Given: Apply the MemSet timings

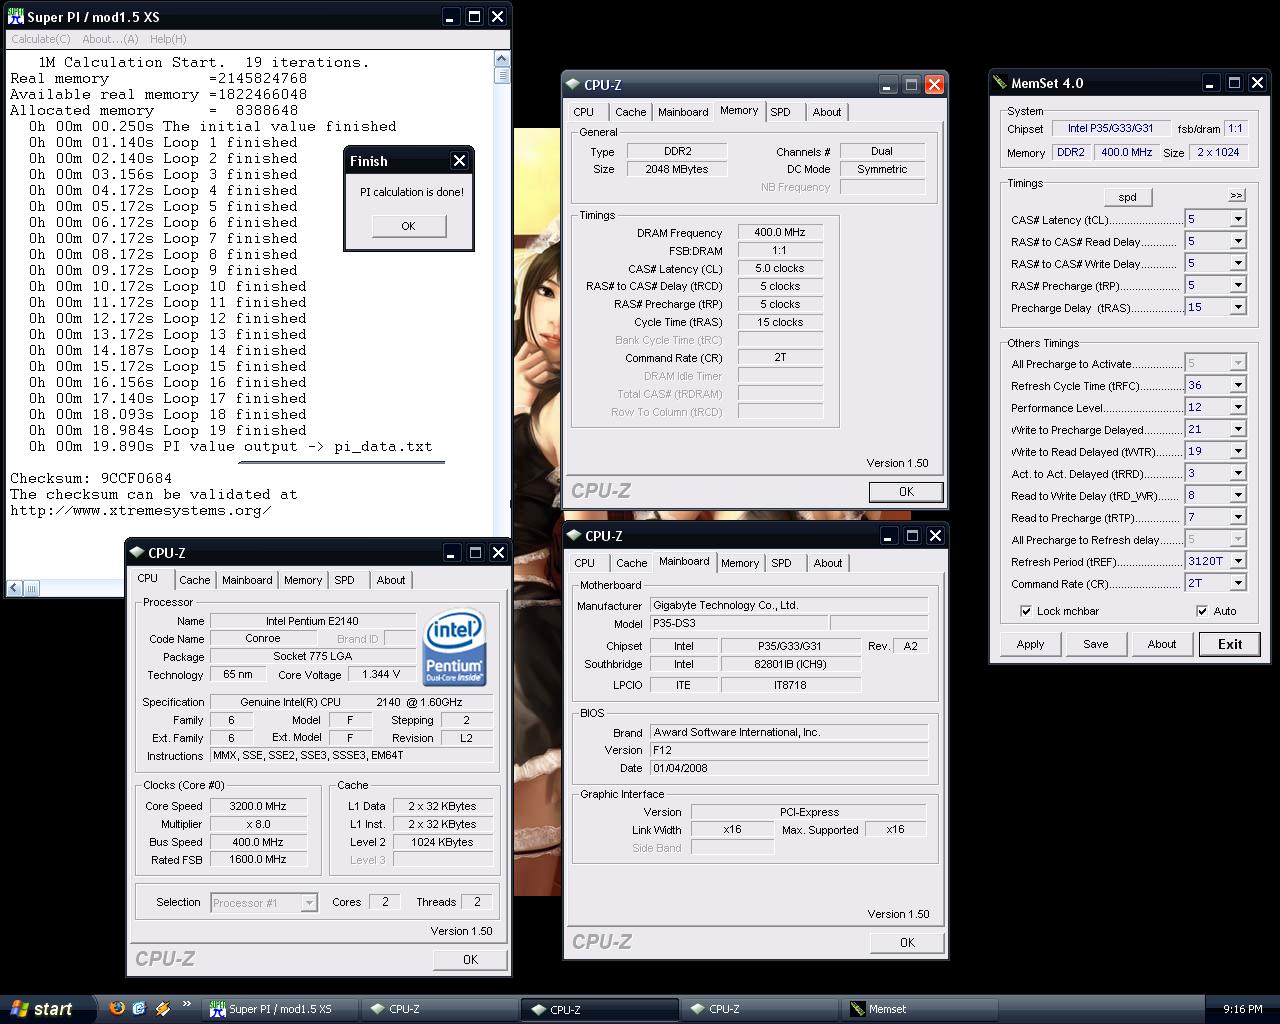Looking at the screenshot, I should point(1030,644).
